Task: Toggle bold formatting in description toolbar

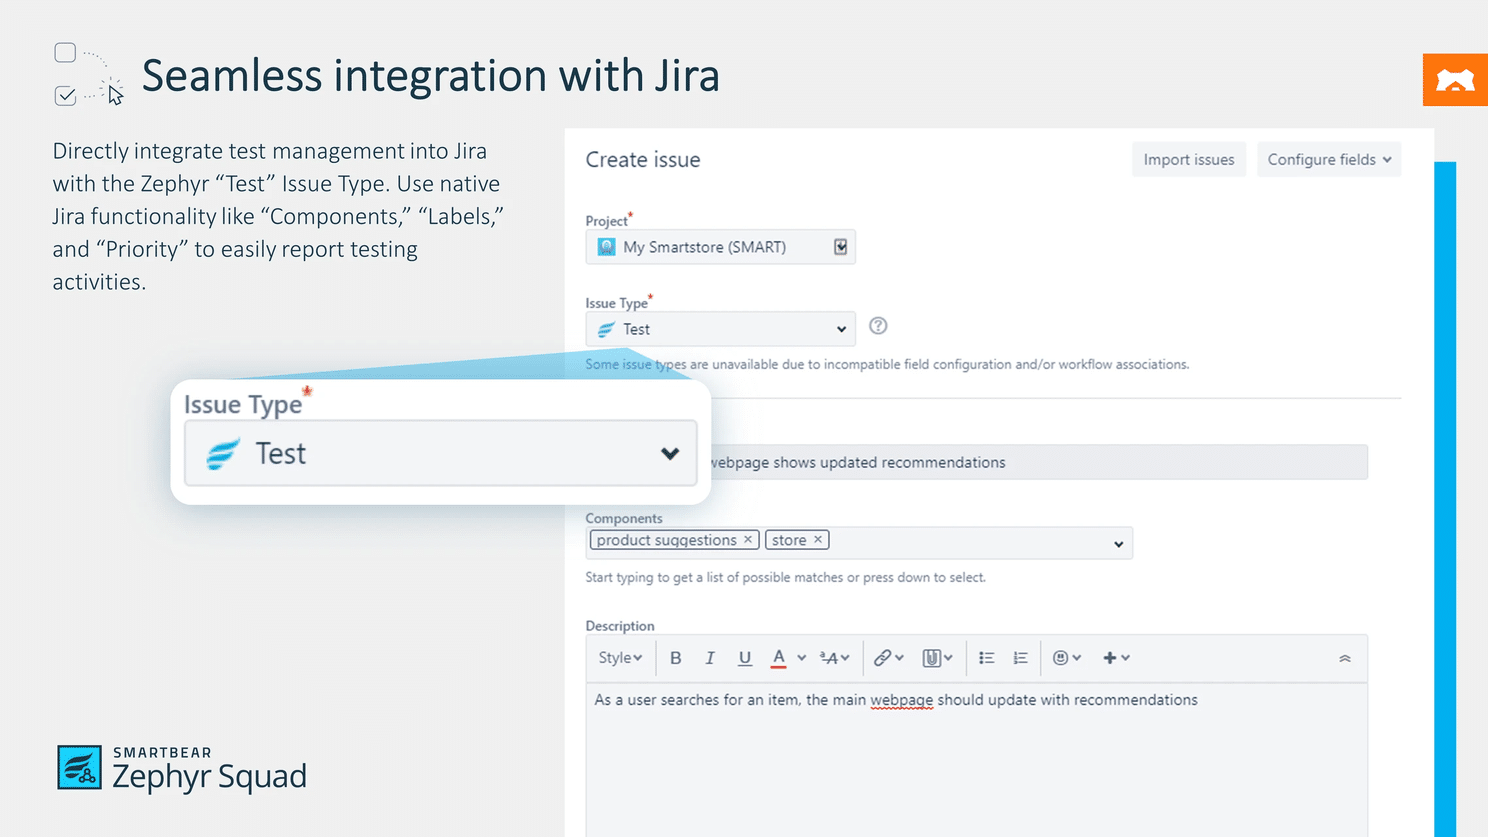Action: 676,658
